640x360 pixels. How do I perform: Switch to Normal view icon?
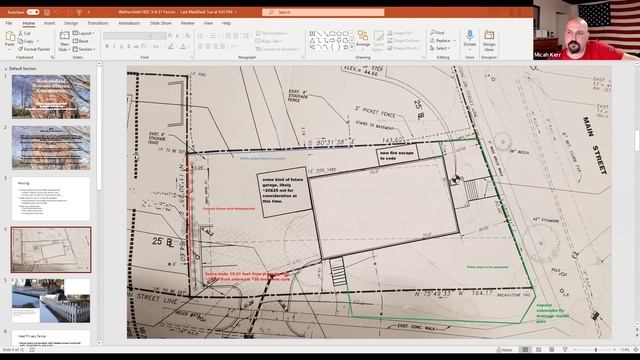(525, 350)
